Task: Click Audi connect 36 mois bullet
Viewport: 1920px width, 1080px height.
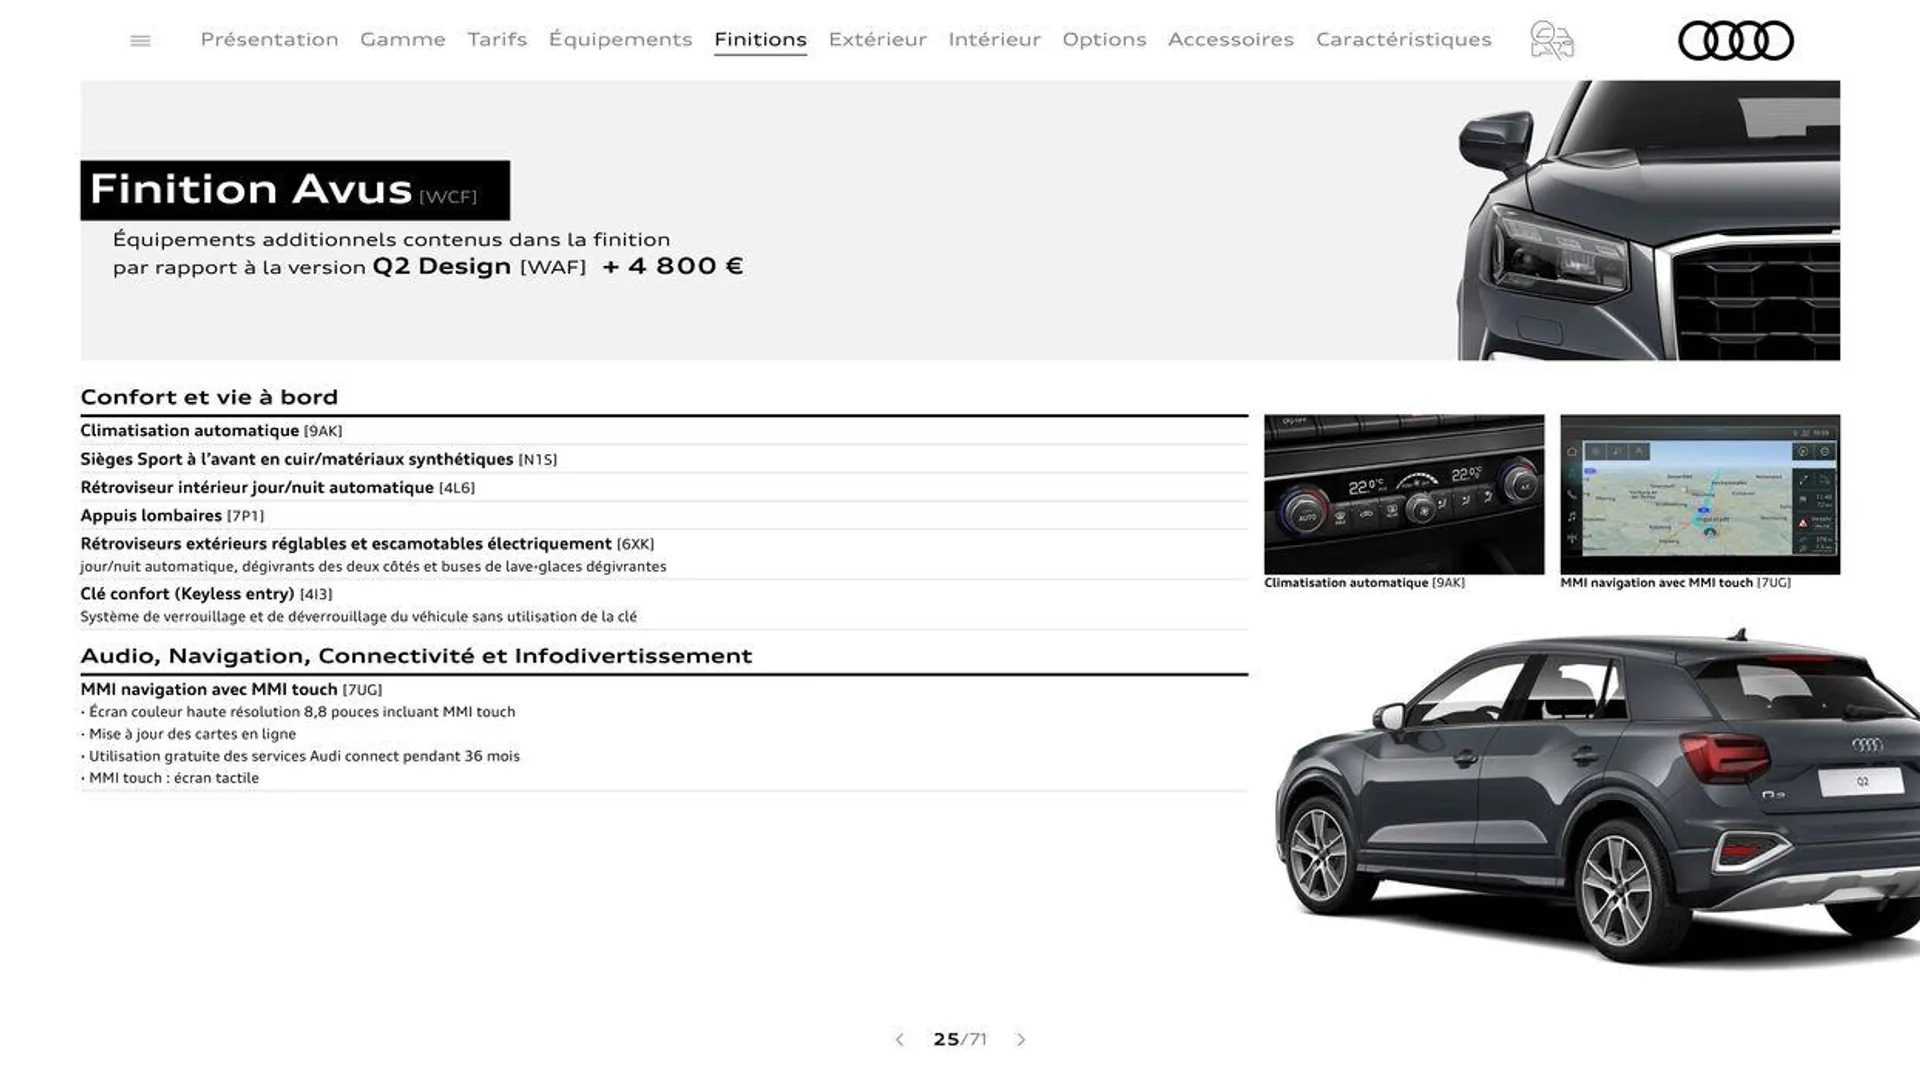Action: (x=300, y=756)
